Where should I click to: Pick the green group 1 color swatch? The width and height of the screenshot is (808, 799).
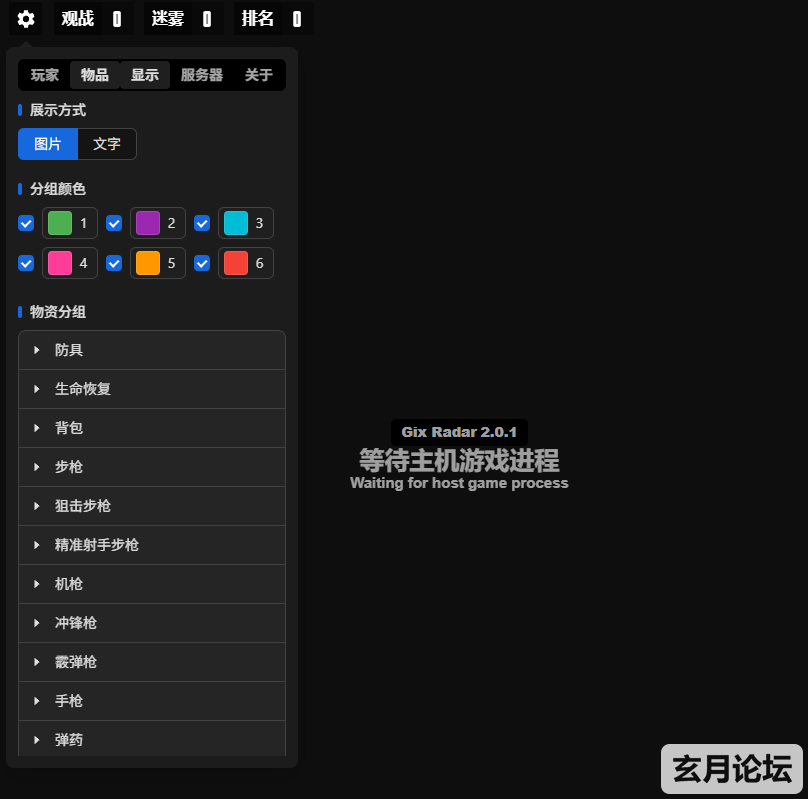pyautogui.click(x=60, y=223)
